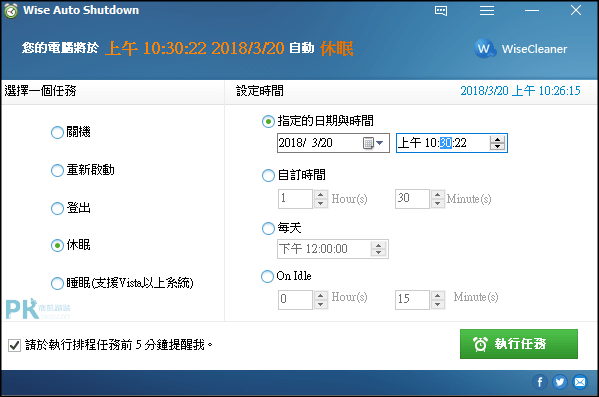
Task: Click the On Idle minutes field showing 15
Action: click(412, 300)
